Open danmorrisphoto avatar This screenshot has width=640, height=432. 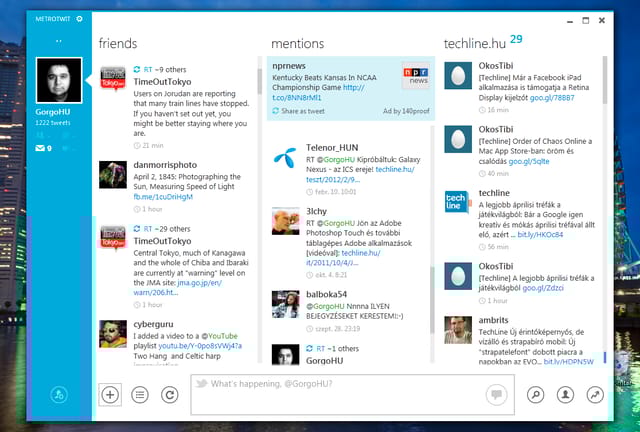113,175
